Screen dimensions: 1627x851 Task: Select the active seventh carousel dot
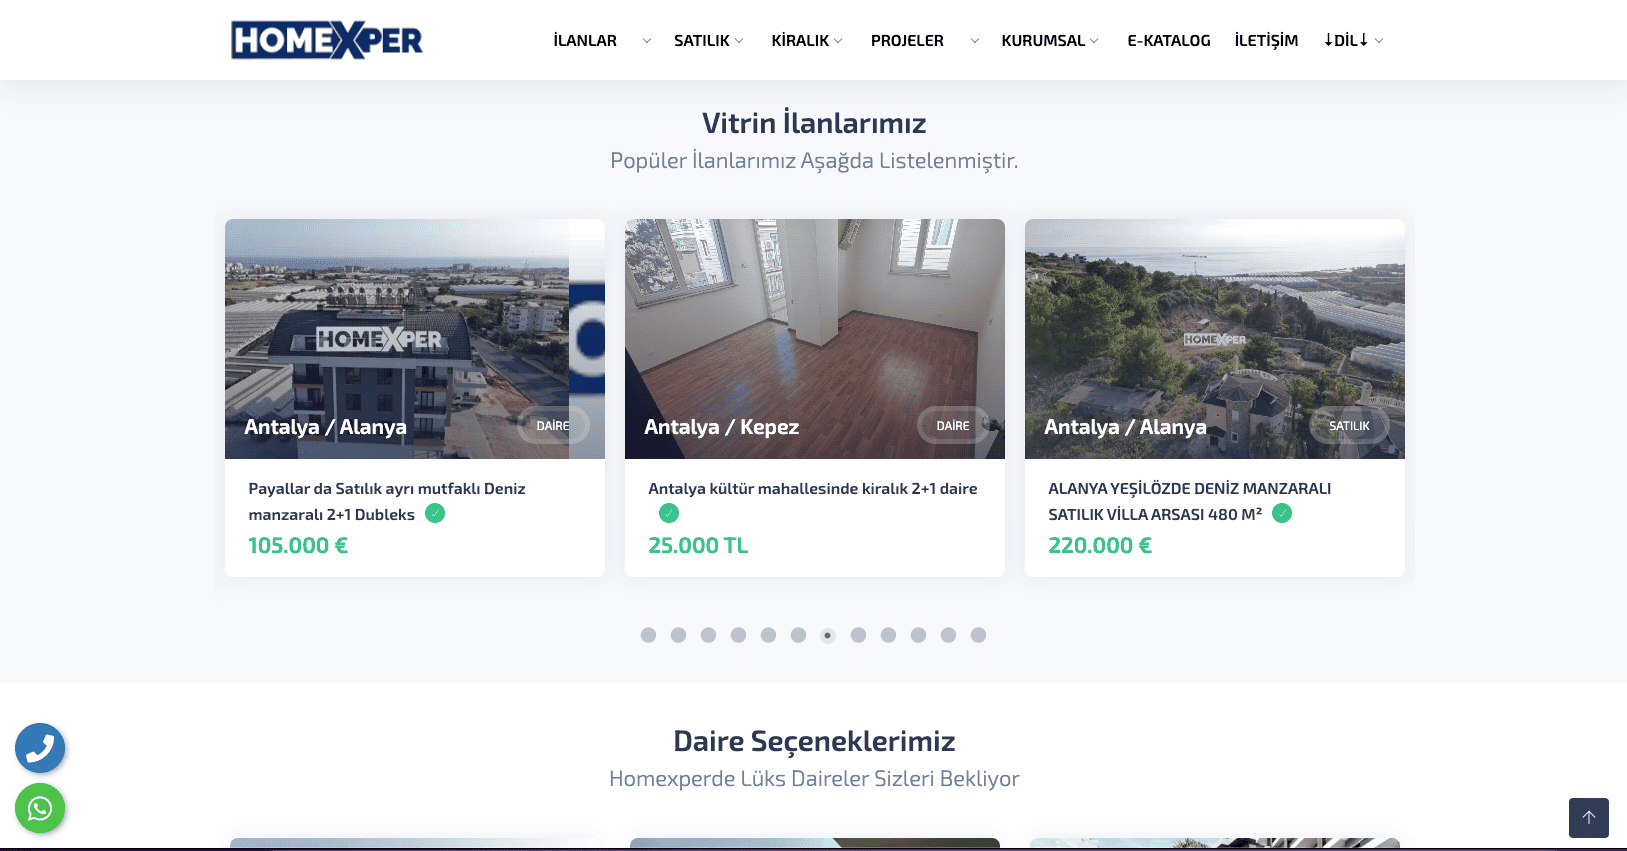point(828,635)
